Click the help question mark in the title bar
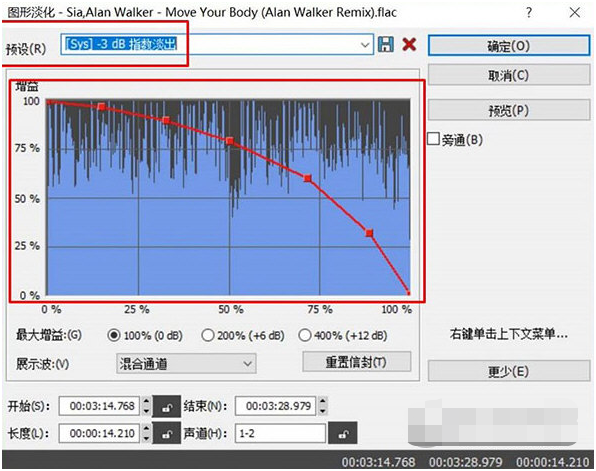 coord(529,13)
